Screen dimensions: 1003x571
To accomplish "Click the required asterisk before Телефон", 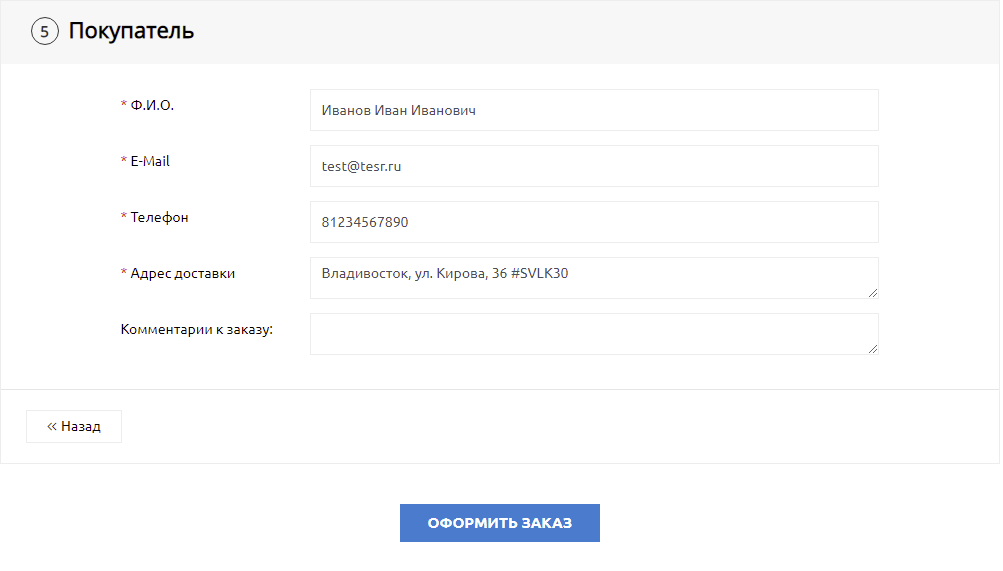I will (x=124, y=218).
